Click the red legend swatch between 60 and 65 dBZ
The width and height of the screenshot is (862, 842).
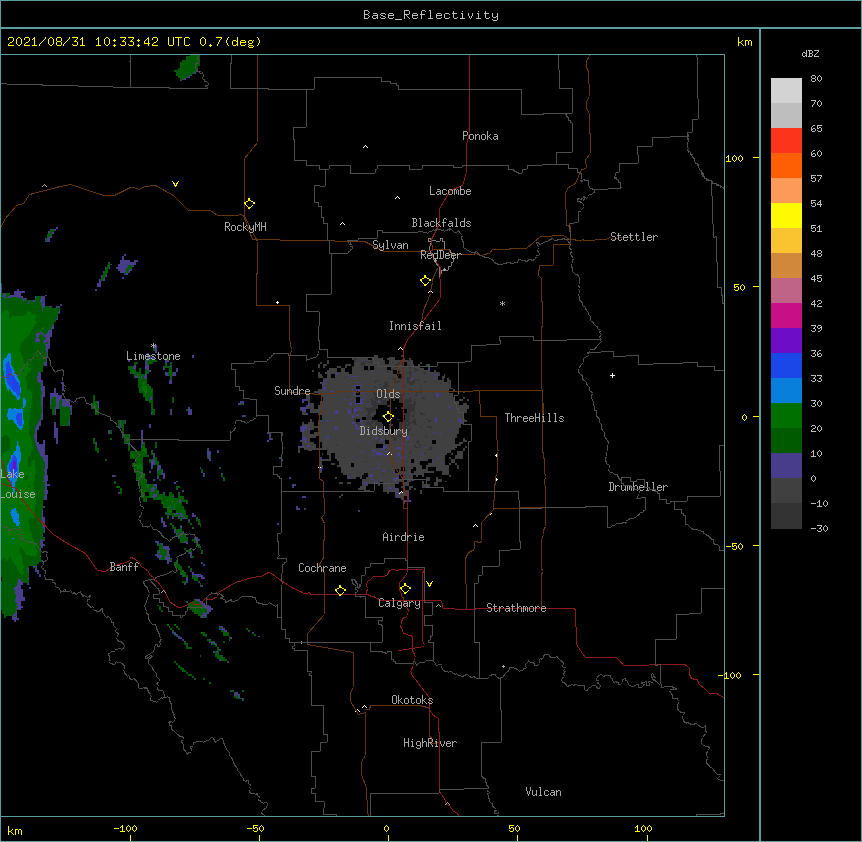[786, 141]
